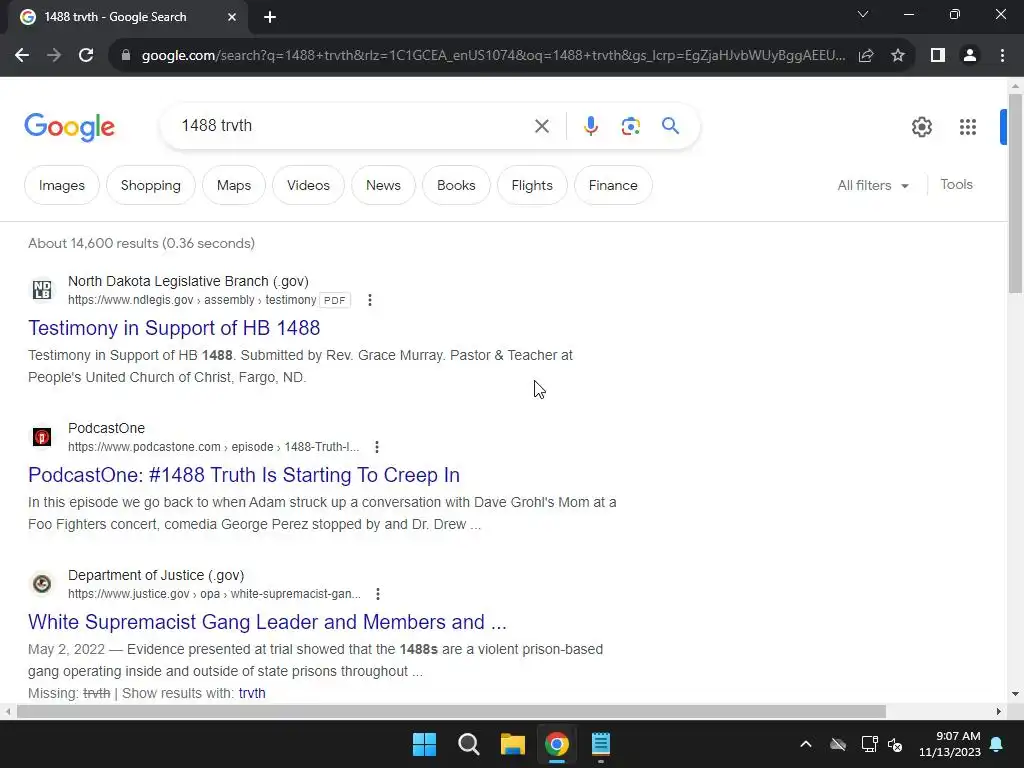Viewport: 1024px width, 768px height.
Task: Open more options for the PodcastOne result
Action: (x=377, y=447)
